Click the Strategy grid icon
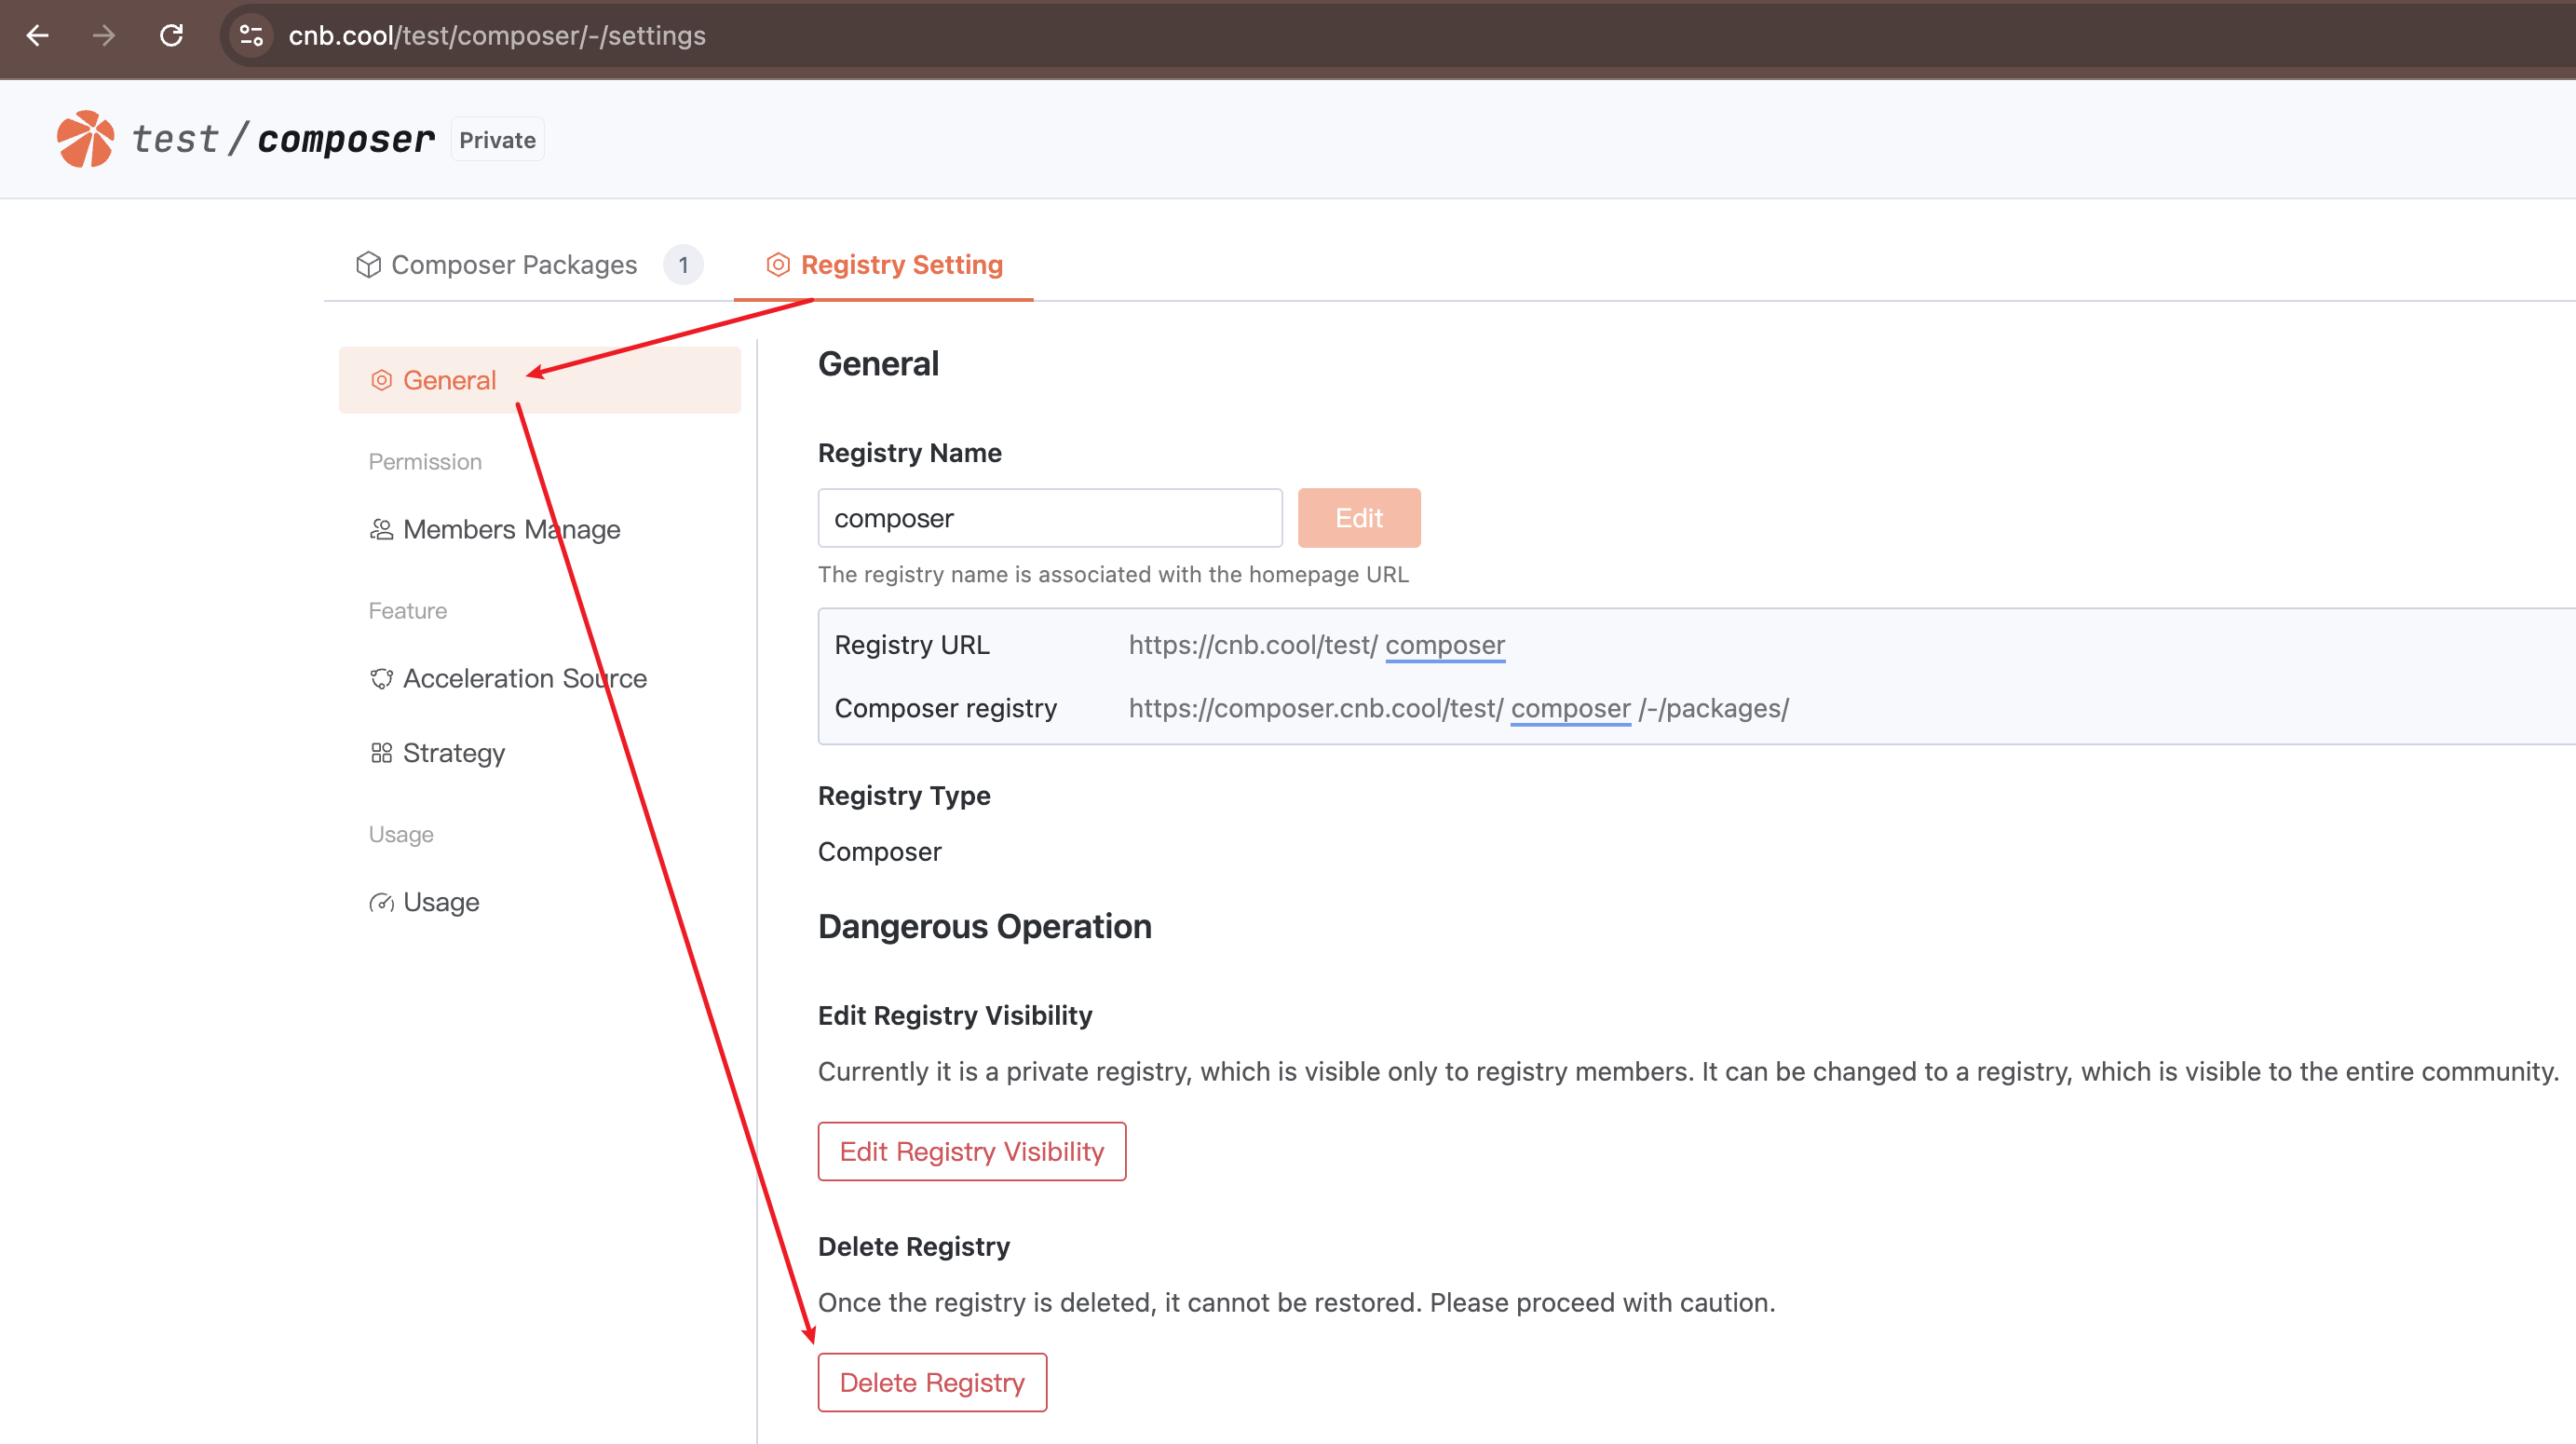 tap(381, 753)
